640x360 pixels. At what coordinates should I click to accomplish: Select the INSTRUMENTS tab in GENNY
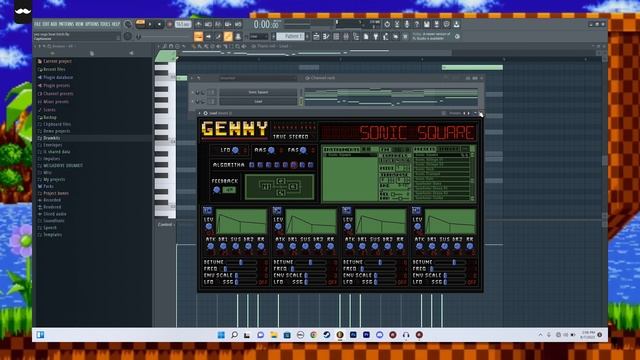click(341, 149)
